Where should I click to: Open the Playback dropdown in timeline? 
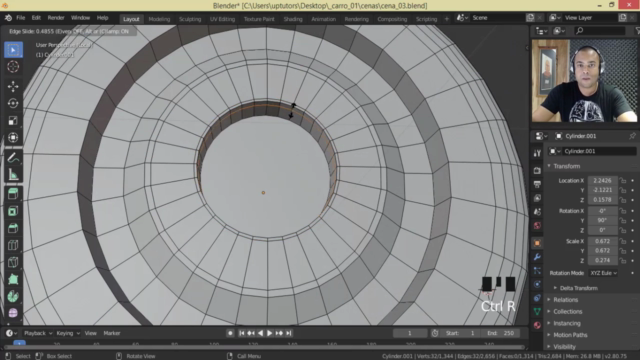pos(38,333)
